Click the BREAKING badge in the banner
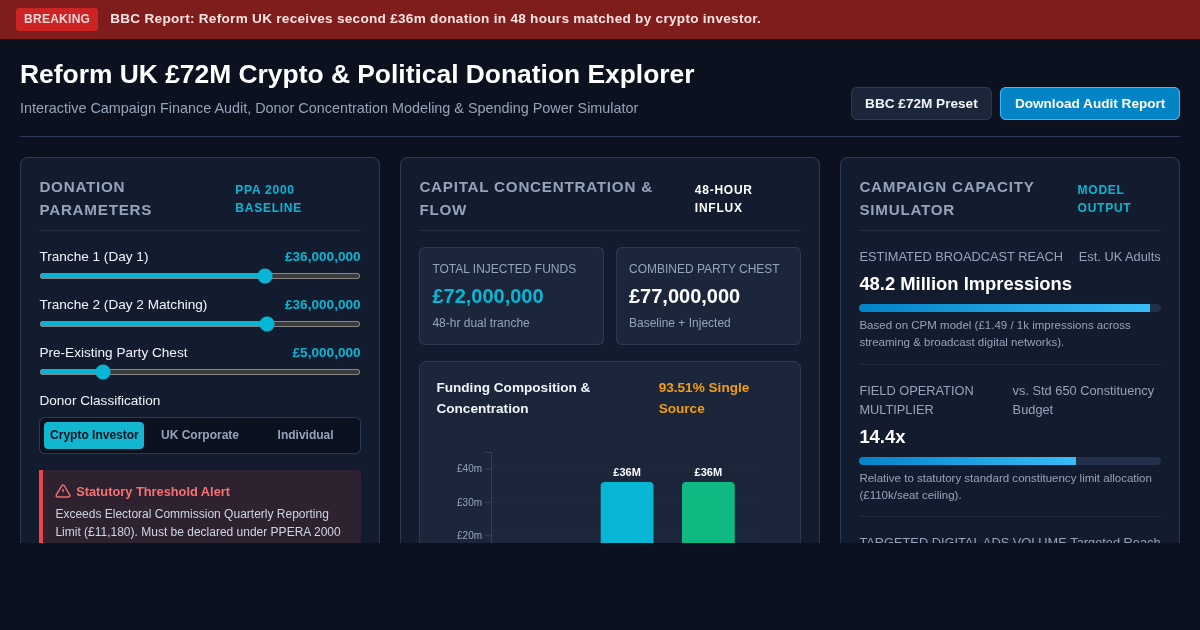The height and width of the screenshot is (630, 1200). tap(57, 19)
